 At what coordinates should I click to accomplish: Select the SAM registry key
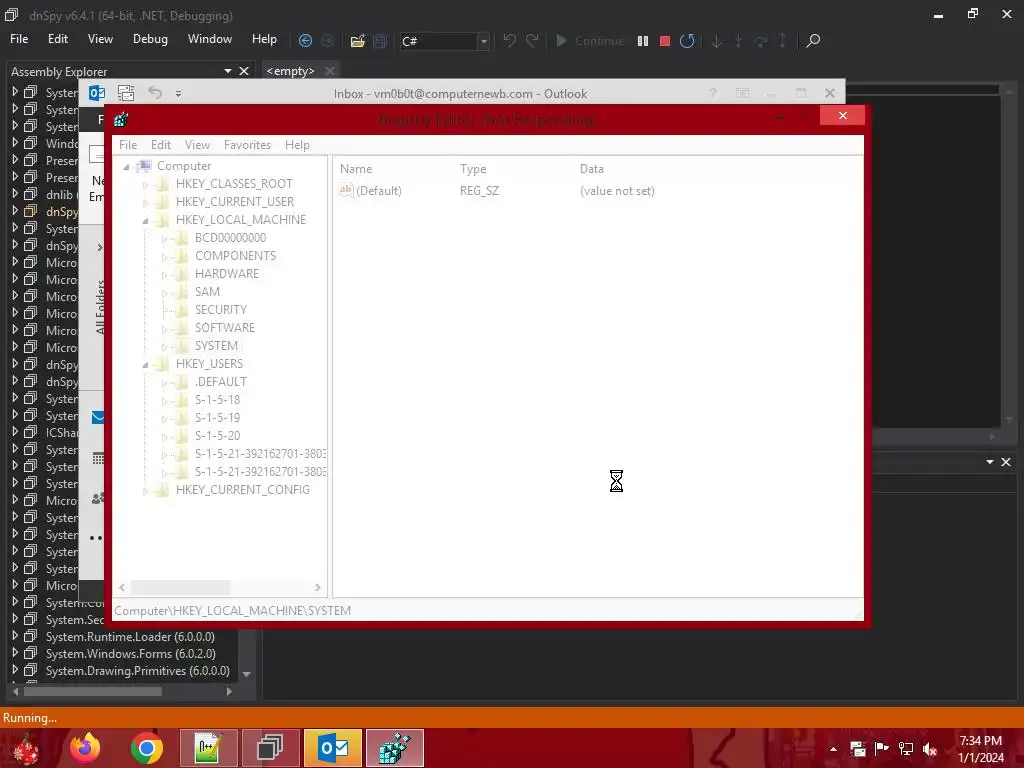(207, 292)
